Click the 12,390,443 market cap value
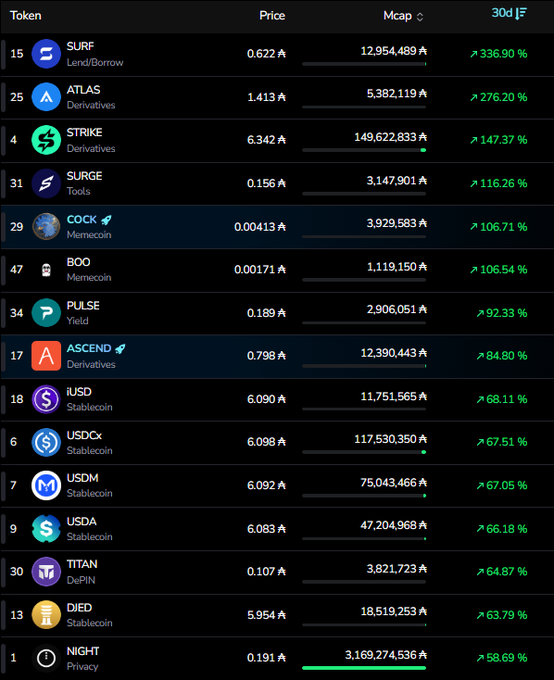The image size is (554, 680). click(393, 353)
